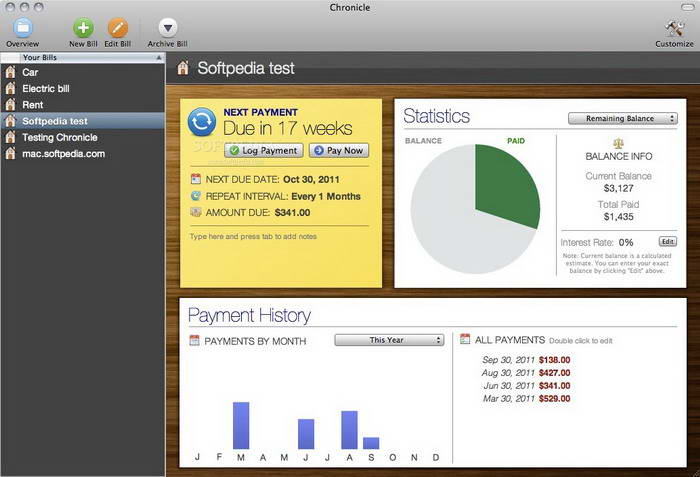Select the Electric bill entry
The height and width of the screenshot is (477, 700).
[x=83, y=88]
